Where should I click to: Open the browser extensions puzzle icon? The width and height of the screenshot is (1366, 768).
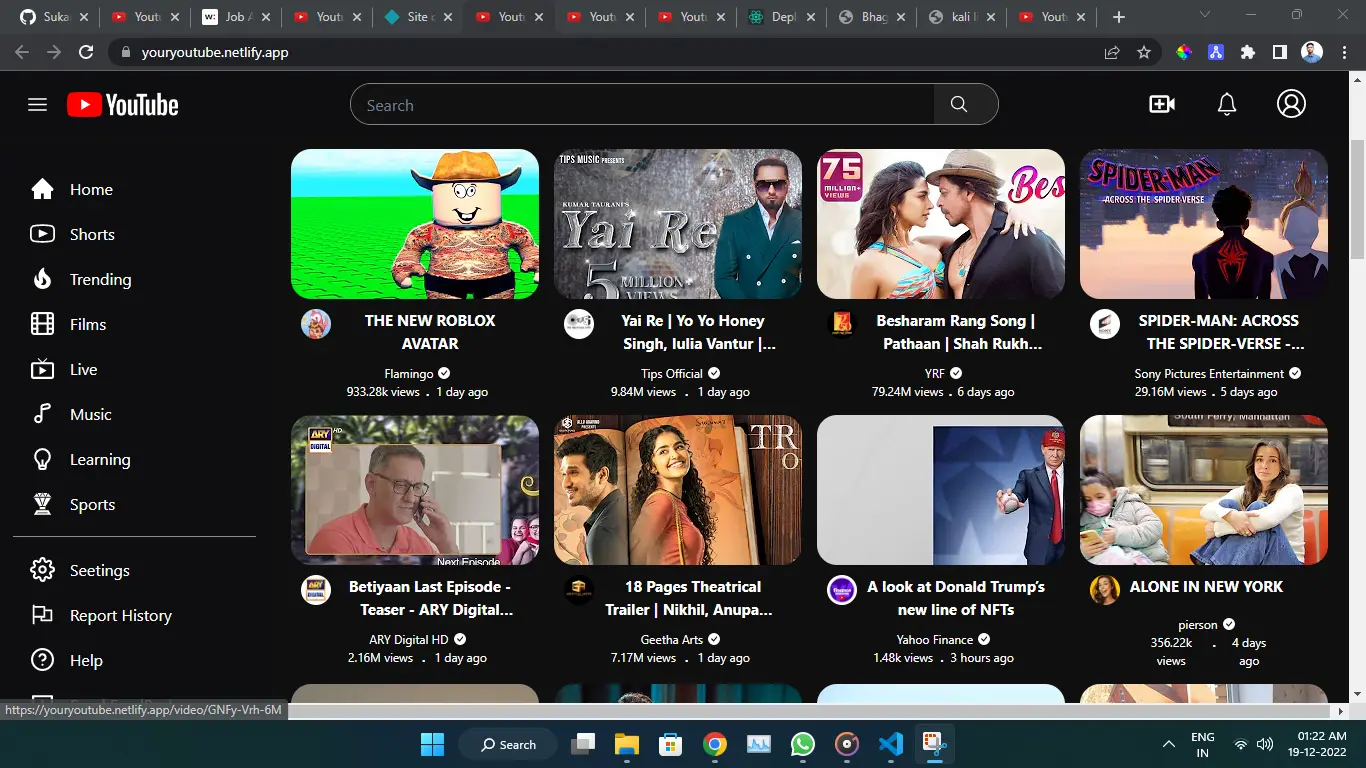pyautogui.click(x=1247, y=52)
